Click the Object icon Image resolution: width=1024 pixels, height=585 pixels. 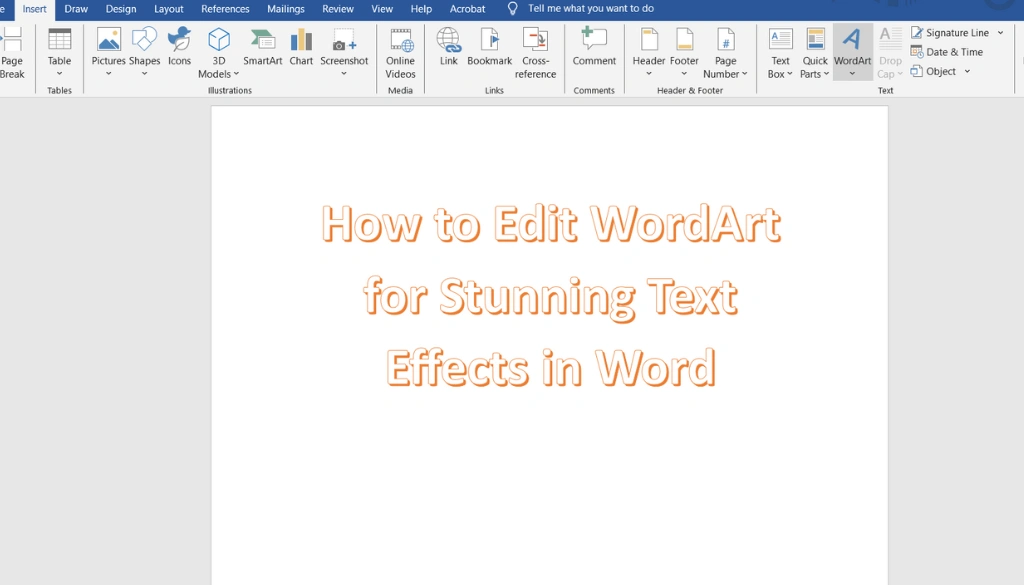(917, 71)
